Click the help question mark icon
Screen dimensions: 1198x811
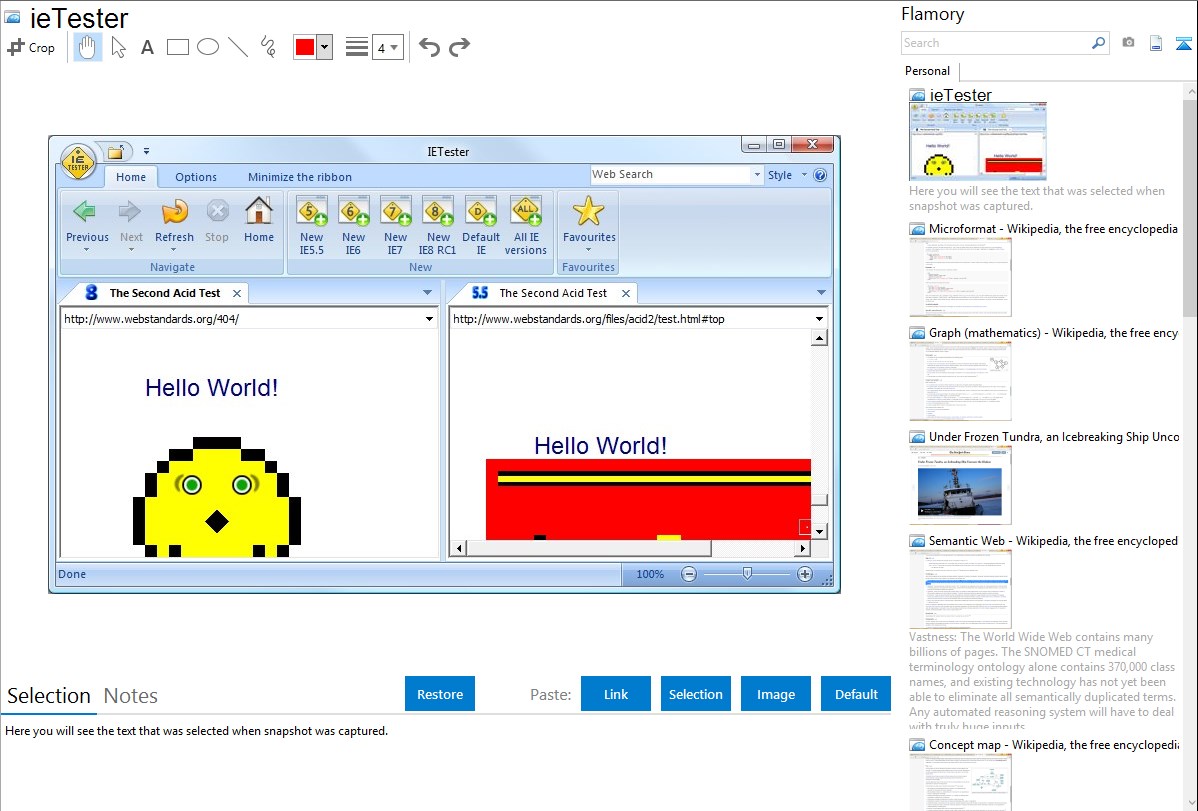tap(820, 175)
